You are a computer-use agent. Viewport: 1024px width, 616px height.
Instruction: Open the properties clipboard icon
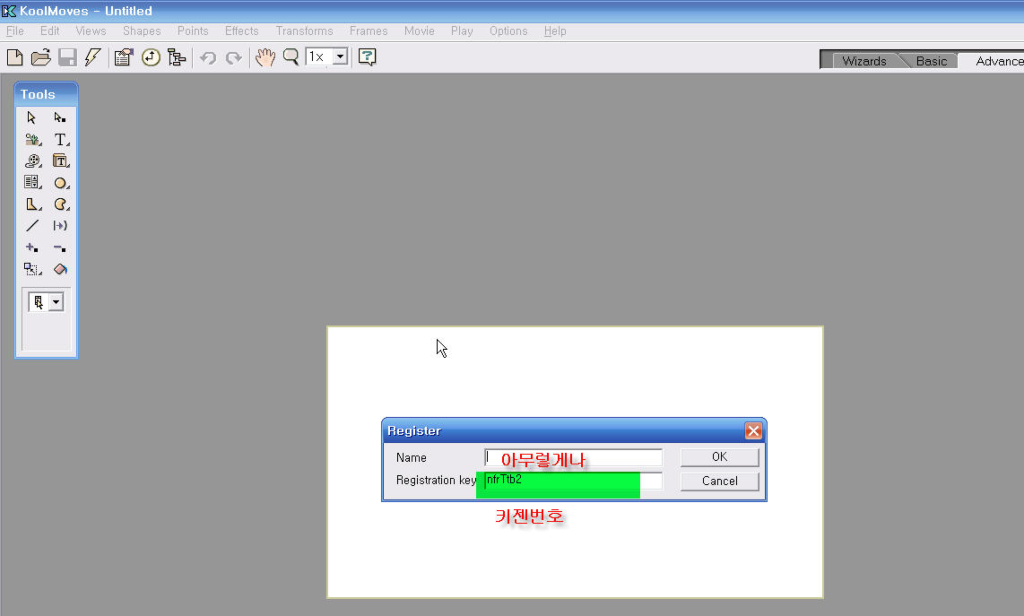point(123,57)
